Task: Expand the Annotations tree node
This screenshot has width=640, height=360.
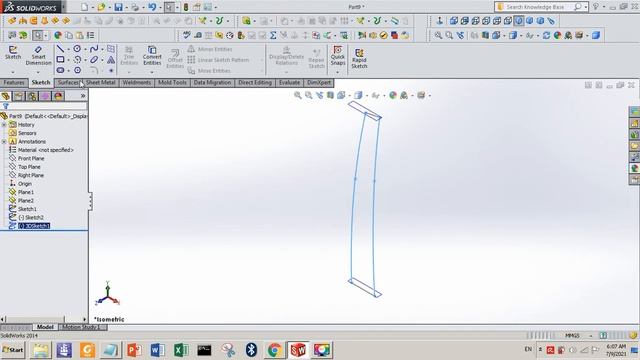Action: pyautogui.click(x=4, y=142)
